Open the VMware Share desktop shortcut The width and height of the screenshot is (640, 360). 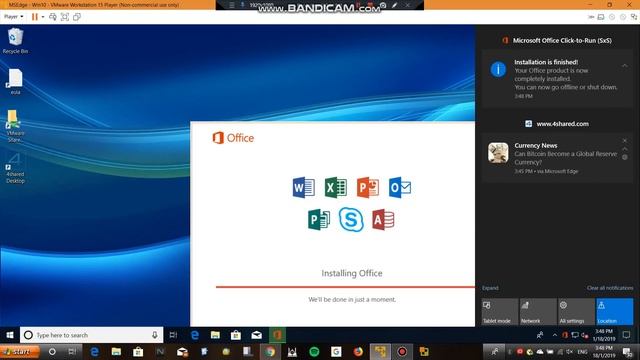15,126
